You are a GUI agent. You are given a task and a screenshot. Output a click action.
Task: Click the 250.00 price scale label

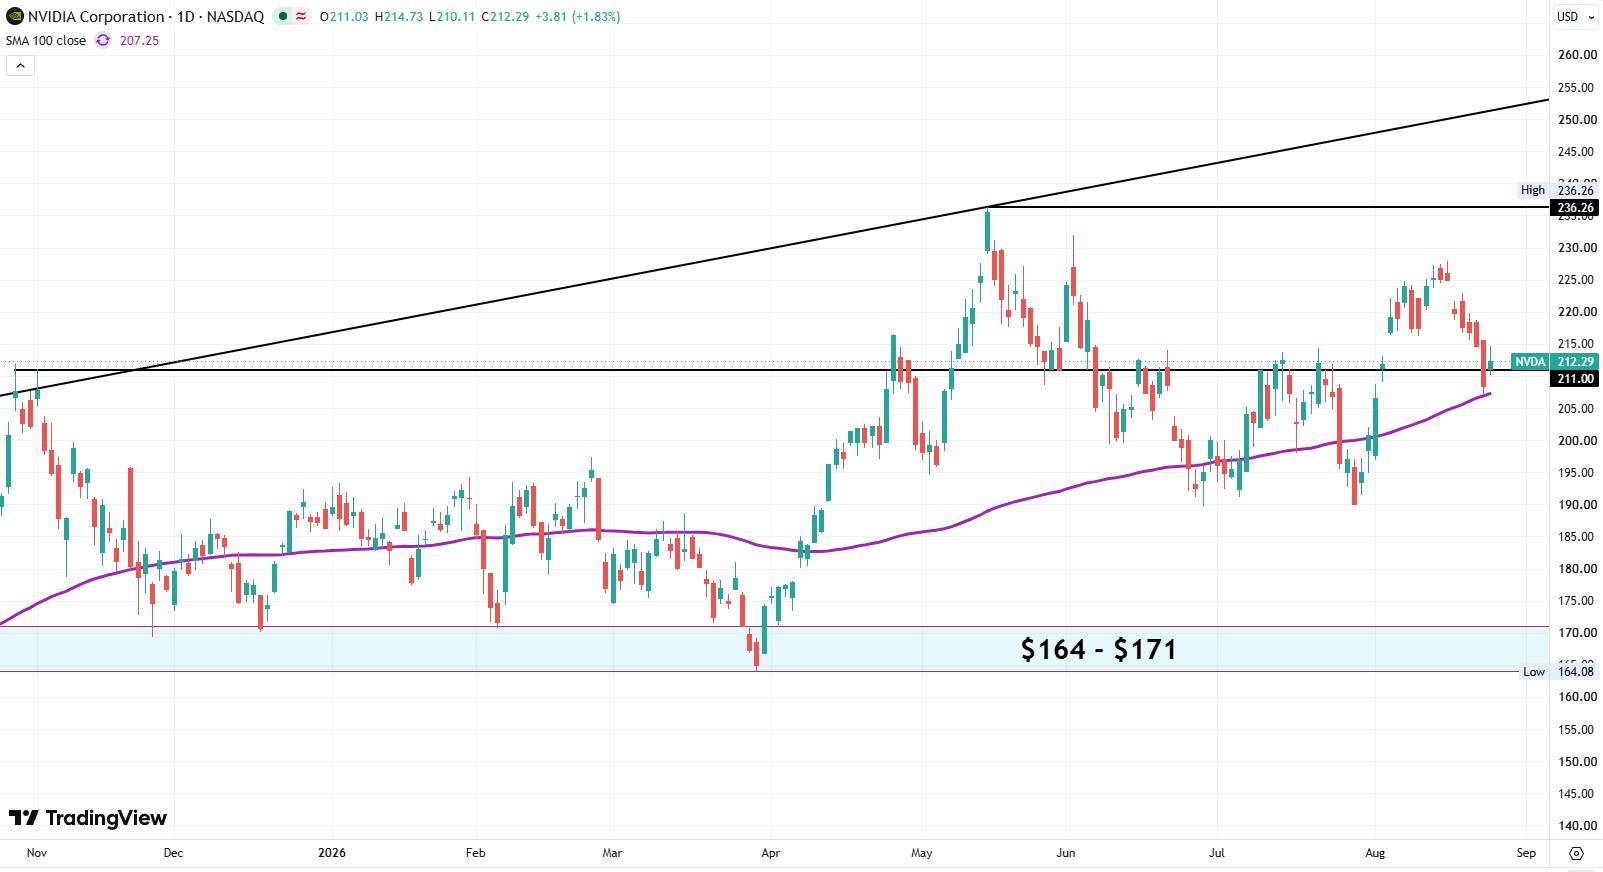click(1577, 119)
